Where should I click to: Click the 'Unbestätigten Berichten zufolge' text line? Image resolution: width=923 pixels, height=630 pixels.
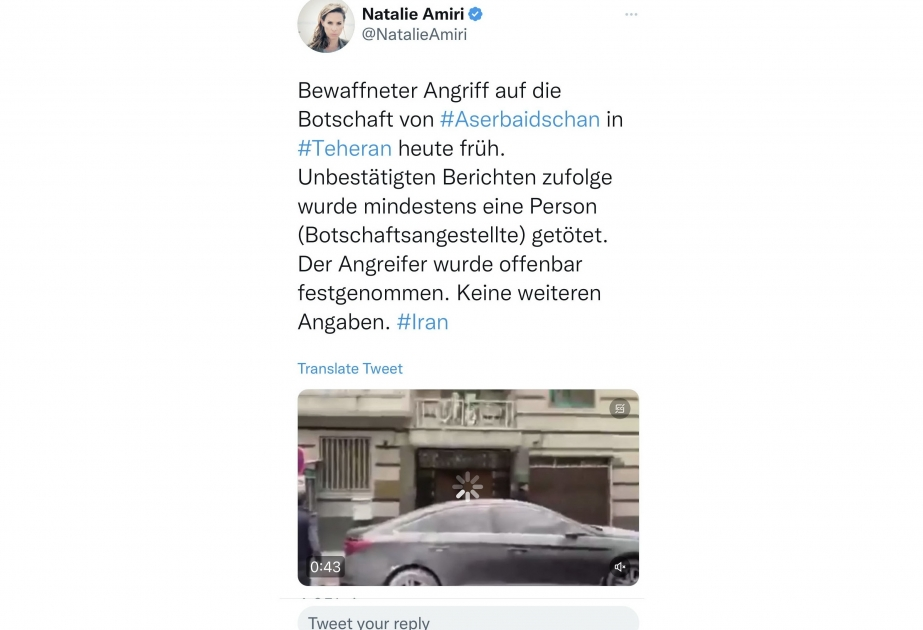[x=454, y=177]
